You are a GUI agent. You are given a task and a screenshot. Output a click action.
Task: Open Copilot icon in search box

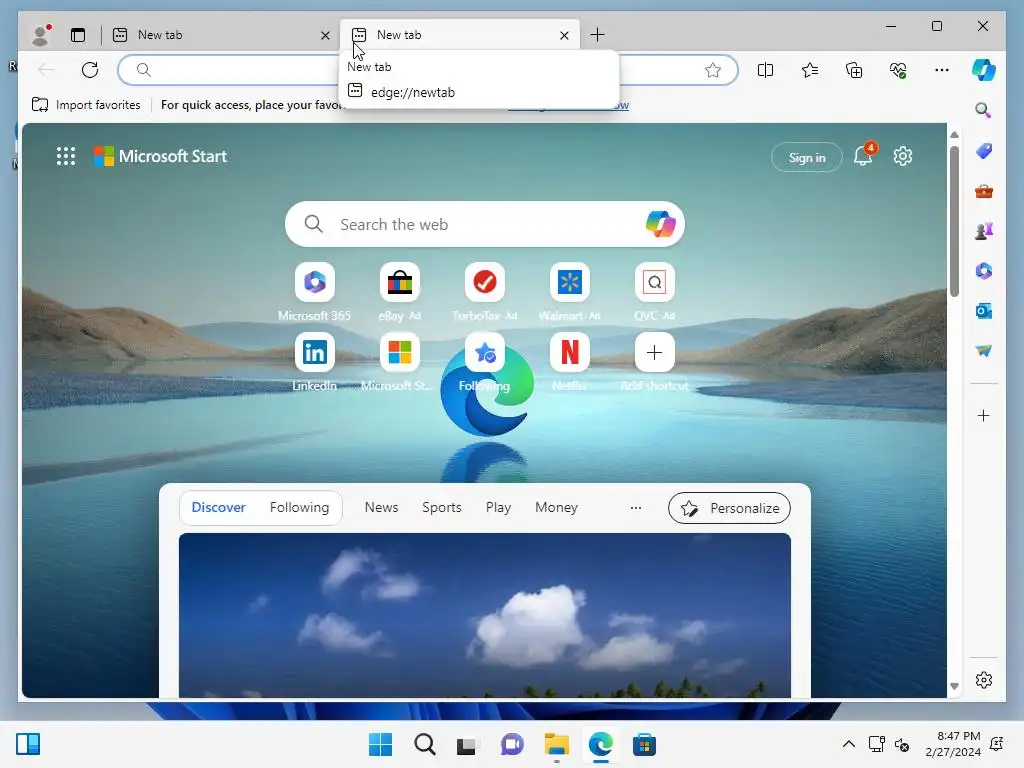coord(660,224)
